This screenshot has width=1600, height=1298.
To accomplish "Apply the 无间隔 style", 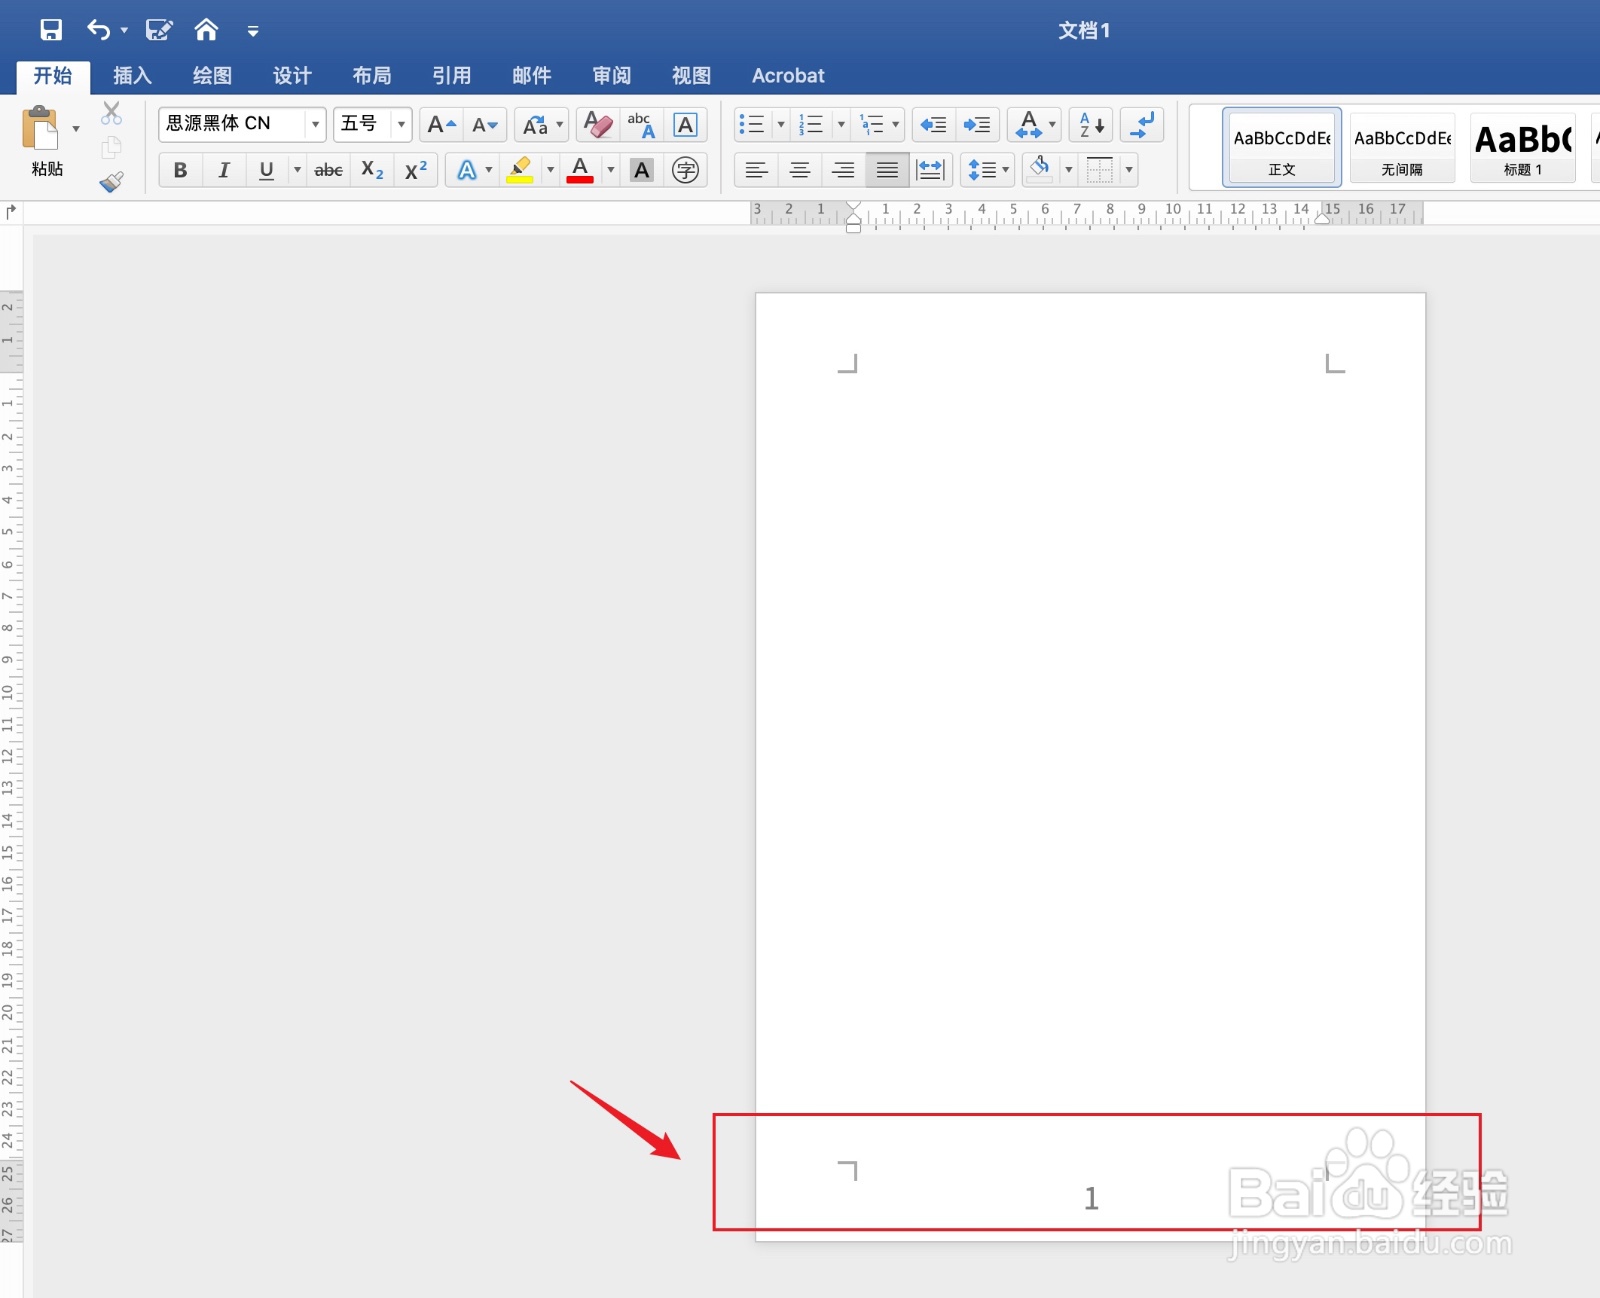I will 1402,147.
